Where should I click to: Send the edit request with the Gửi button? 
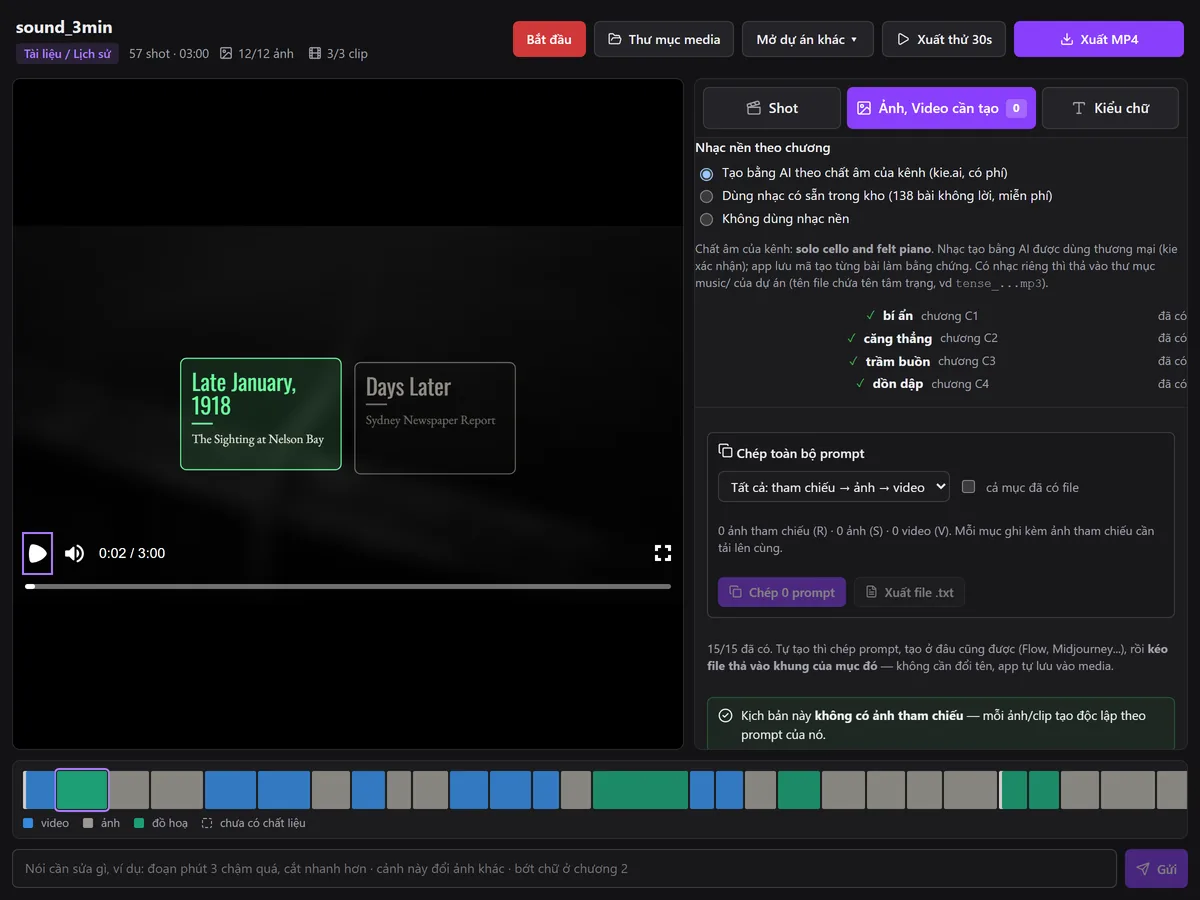click(1156, 869)
